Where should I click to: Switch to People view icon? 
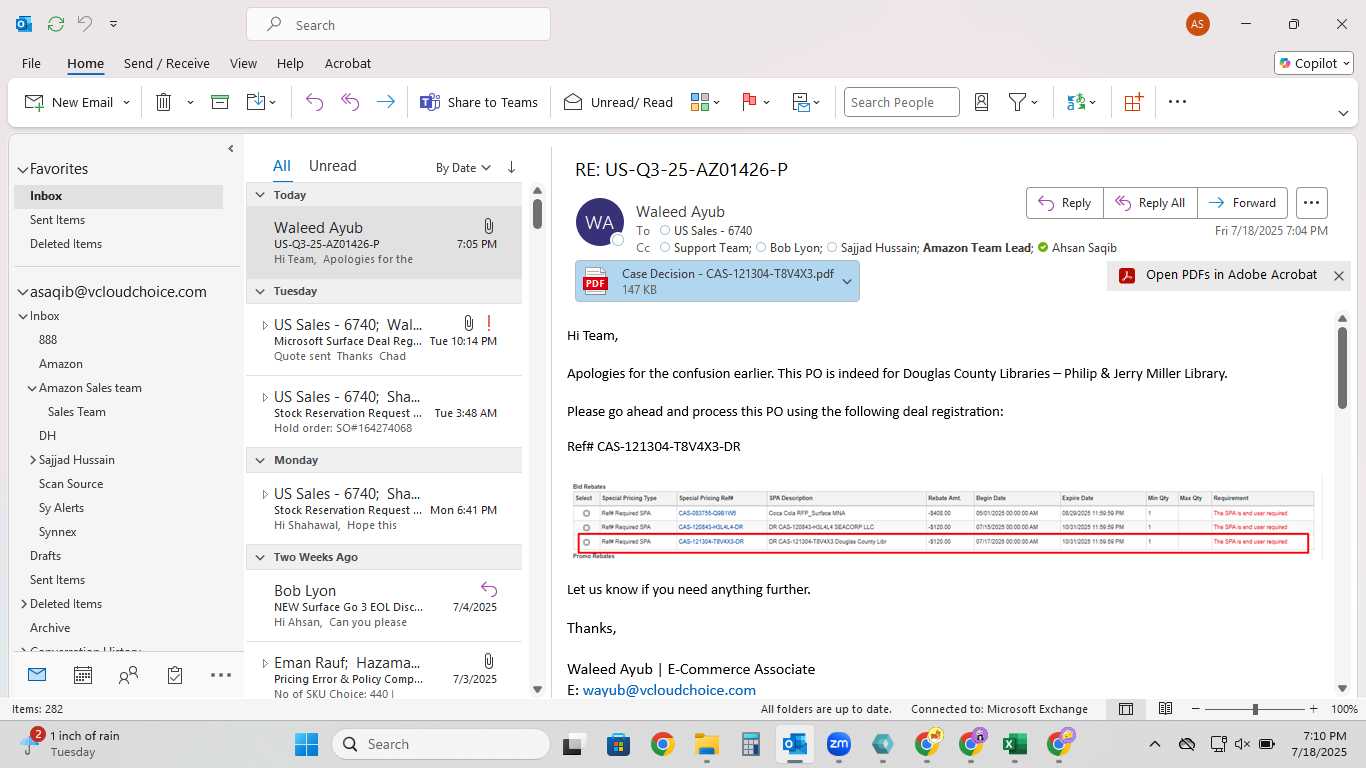pyautogui.click(x=128, y=675)
